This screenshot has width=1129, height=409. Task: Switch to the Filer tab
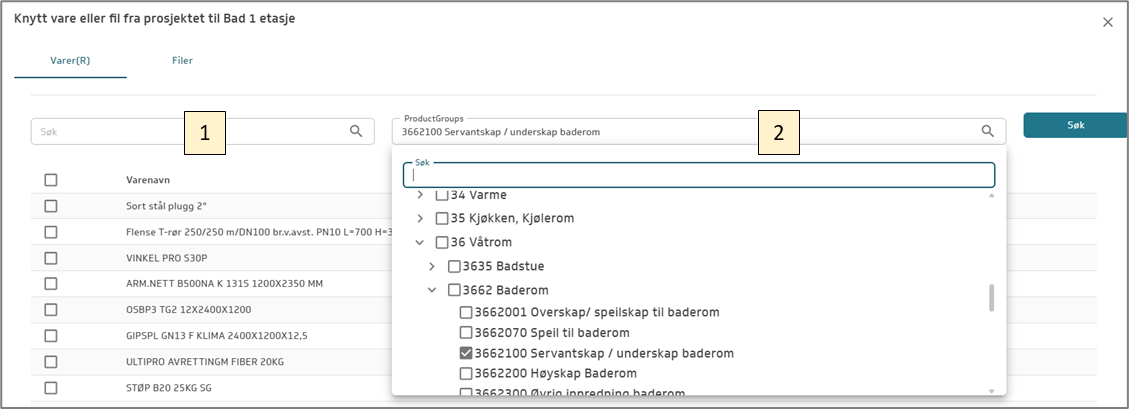pos(182,61)
